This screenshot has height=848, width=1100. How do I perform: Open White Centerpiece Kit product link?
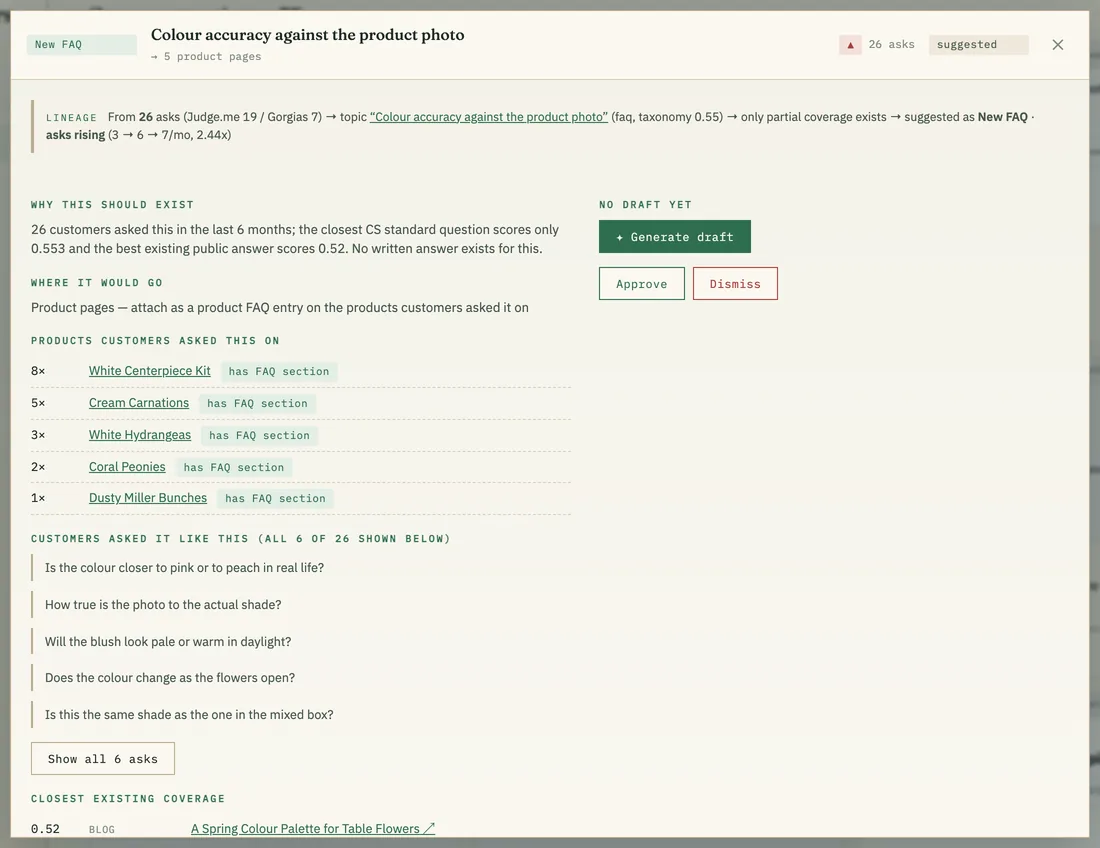(149, 371)
